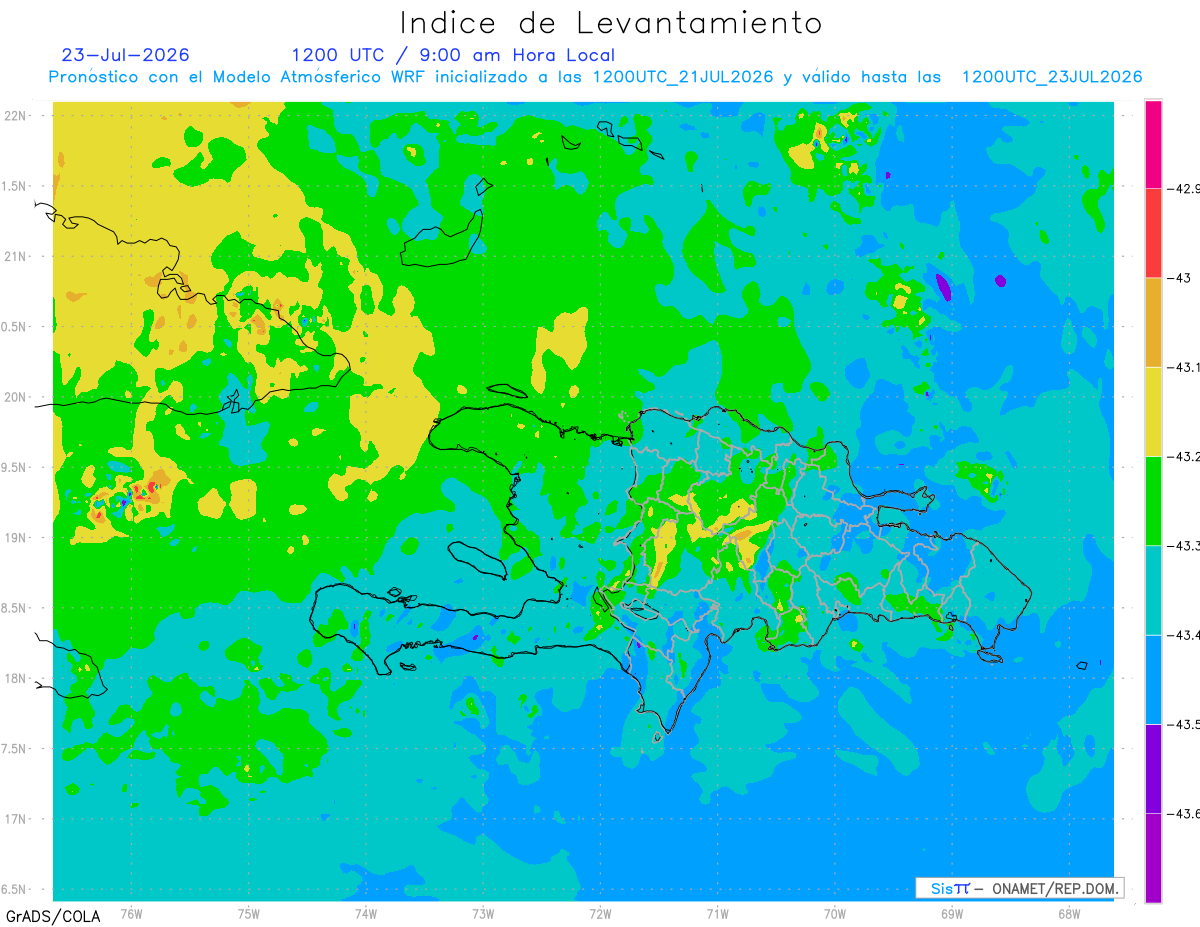The height and width of the screenshot is (927, 1200).
Task: Select the '72W' longitude axis label
Action: pyautogui.click(x=600, y=913)
